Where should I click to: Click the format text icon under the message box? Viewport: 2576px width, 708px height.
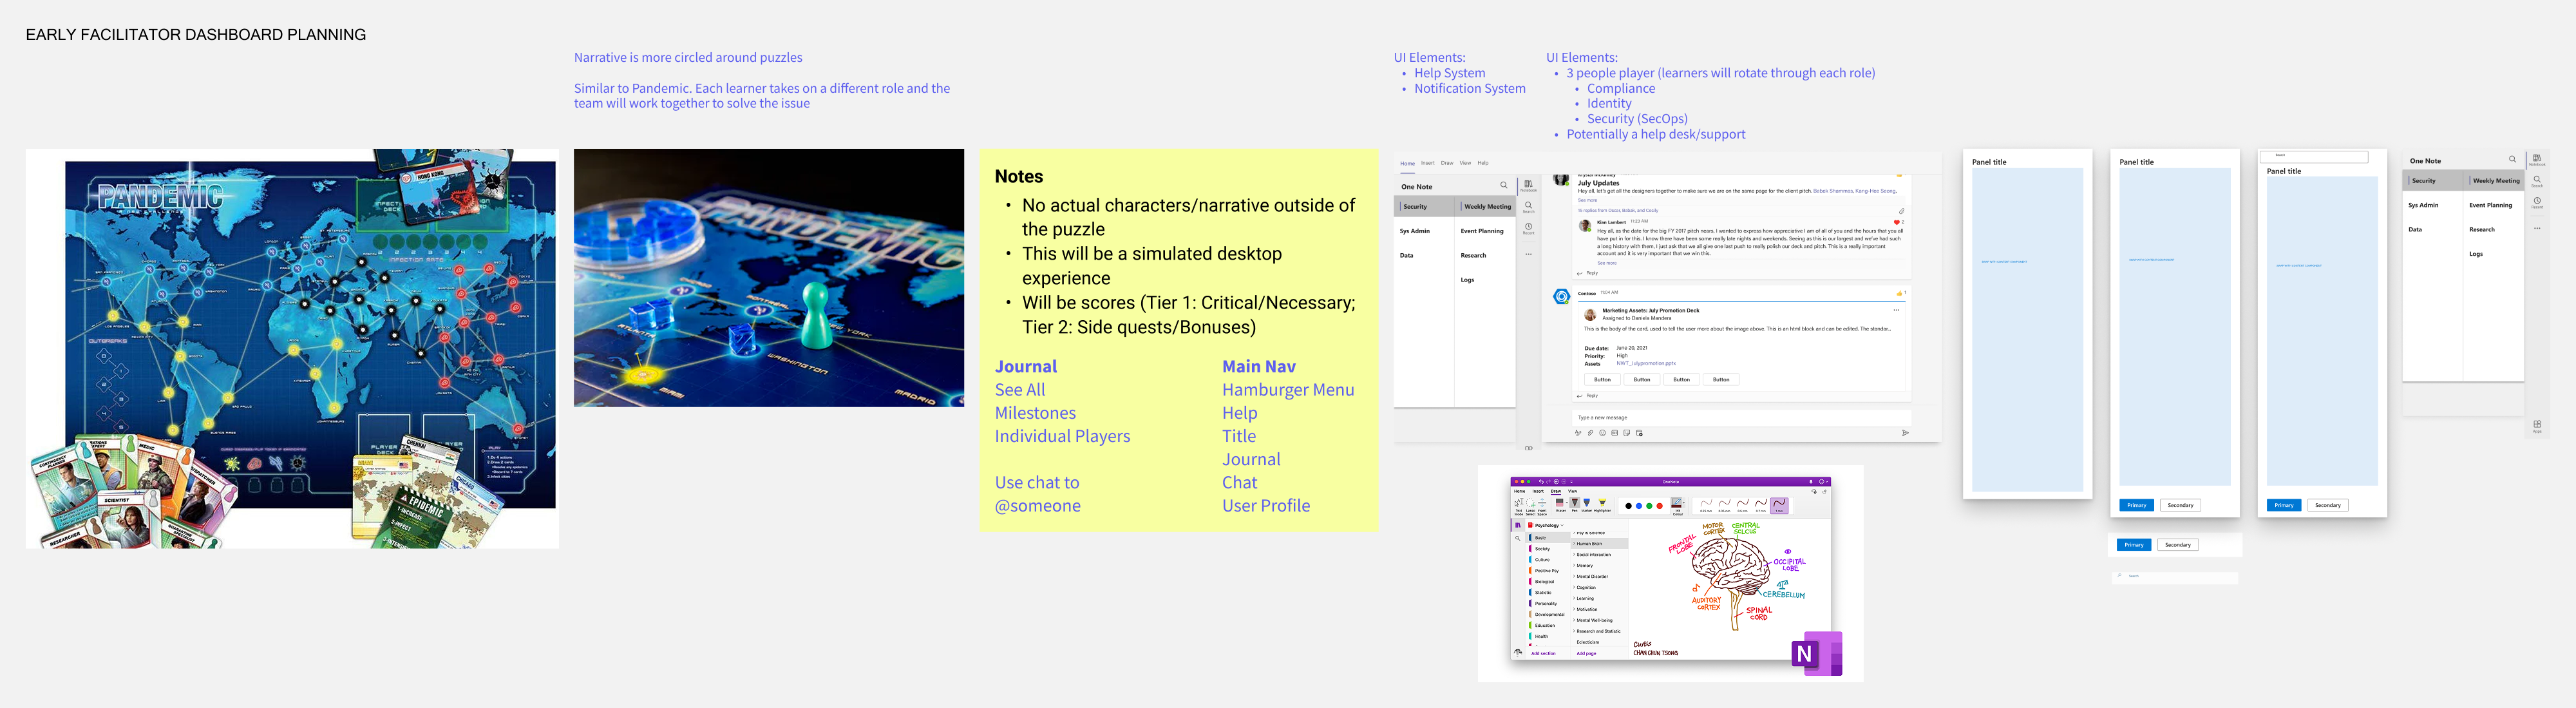click(1578, 433)
